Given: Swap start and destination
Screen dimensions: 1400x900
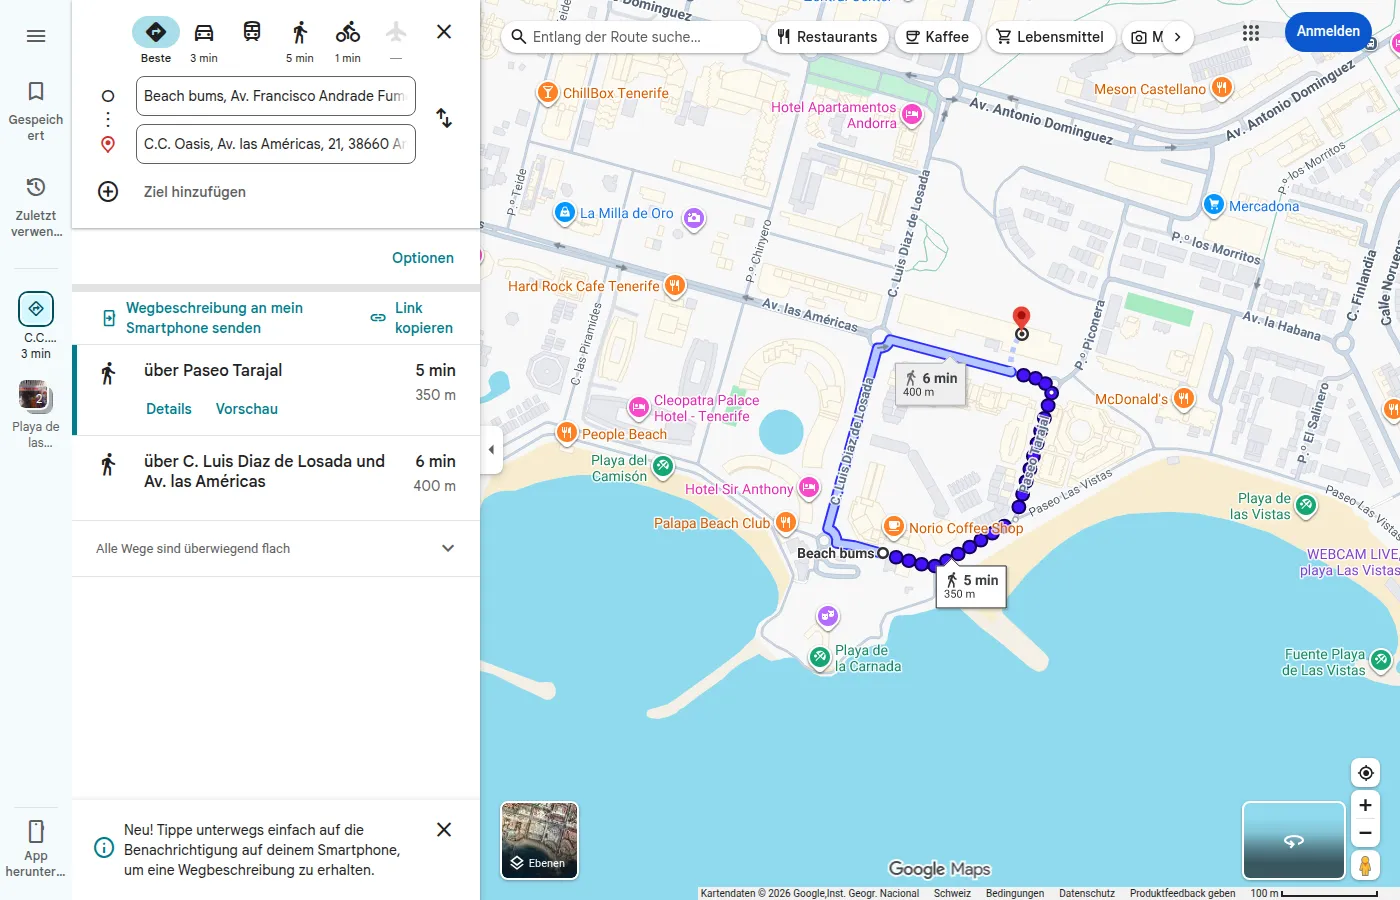Looking at the screenshot, I should coord(444,118).
